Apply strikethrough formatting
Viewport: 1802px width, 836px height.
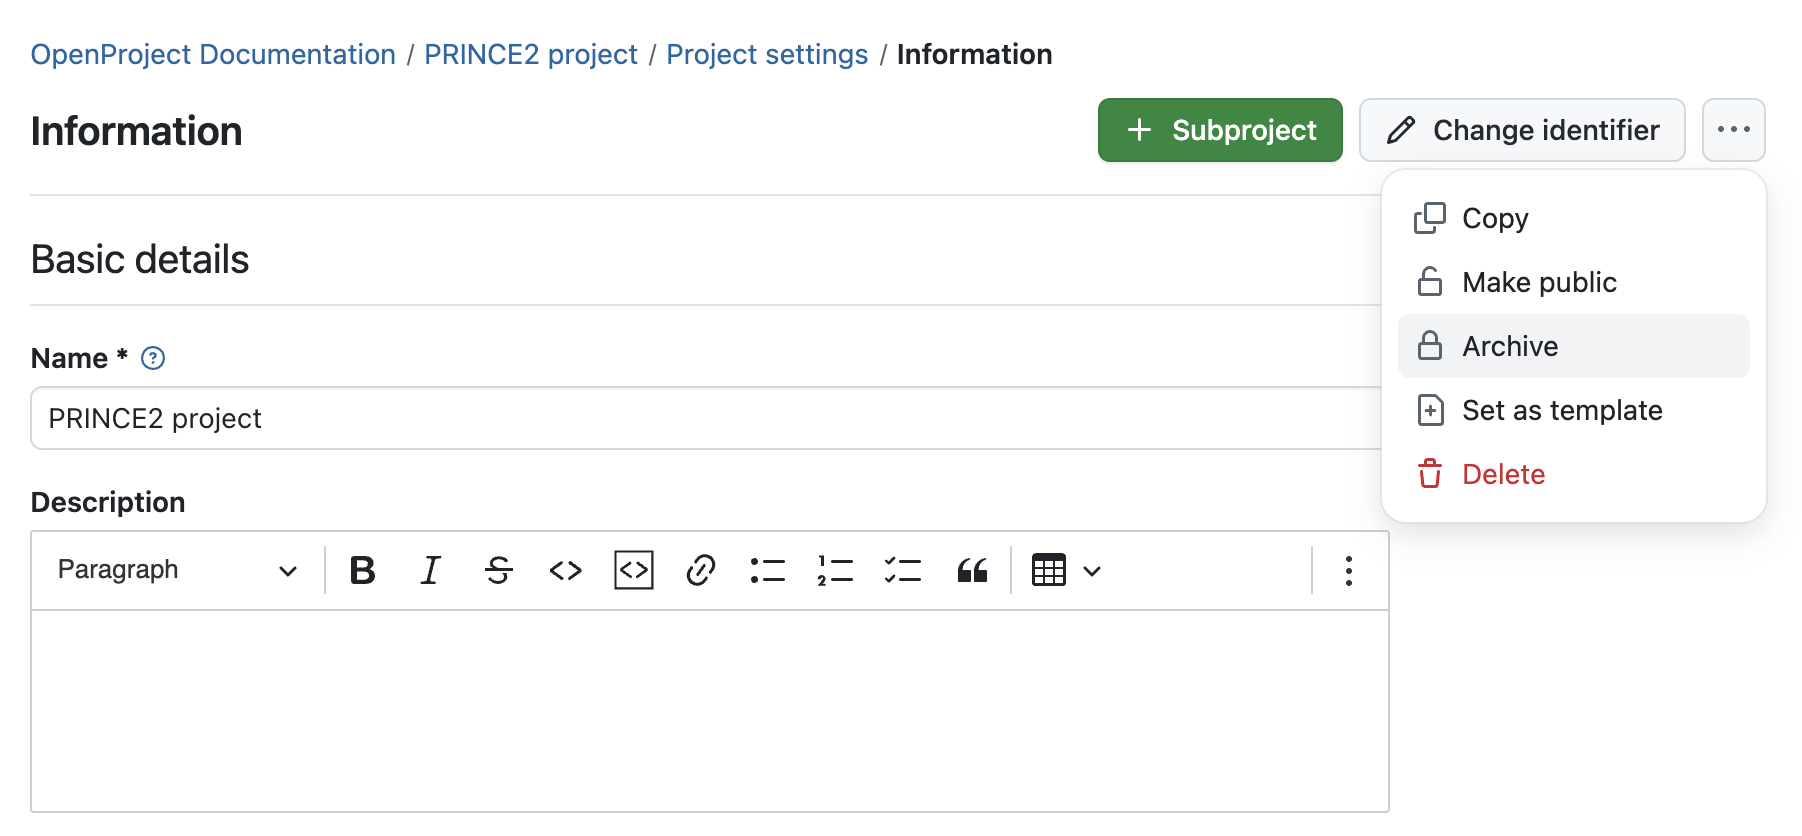[x=498, y=570]
